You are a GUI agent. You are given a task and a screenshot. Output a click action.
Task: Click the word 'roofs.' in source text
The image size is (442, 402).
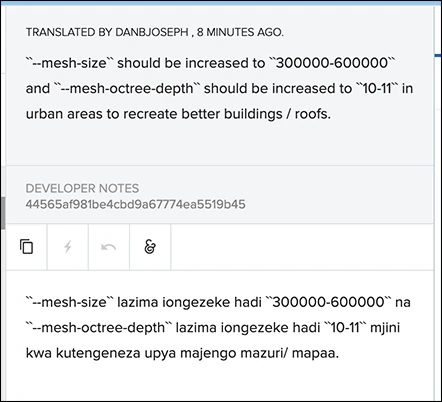313,114
